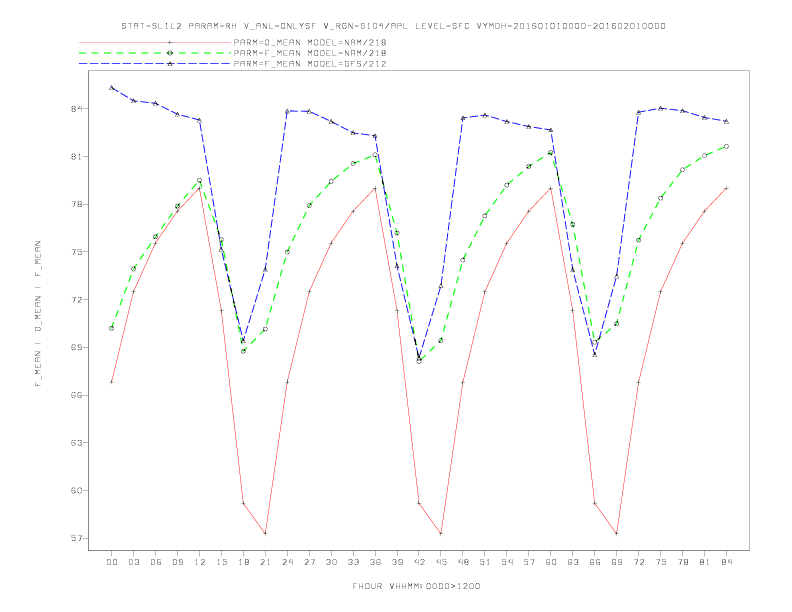The width and height of the screenshot is (792, 612).
Task: Click x-axis tick label 00
Action: click(112, 562)
